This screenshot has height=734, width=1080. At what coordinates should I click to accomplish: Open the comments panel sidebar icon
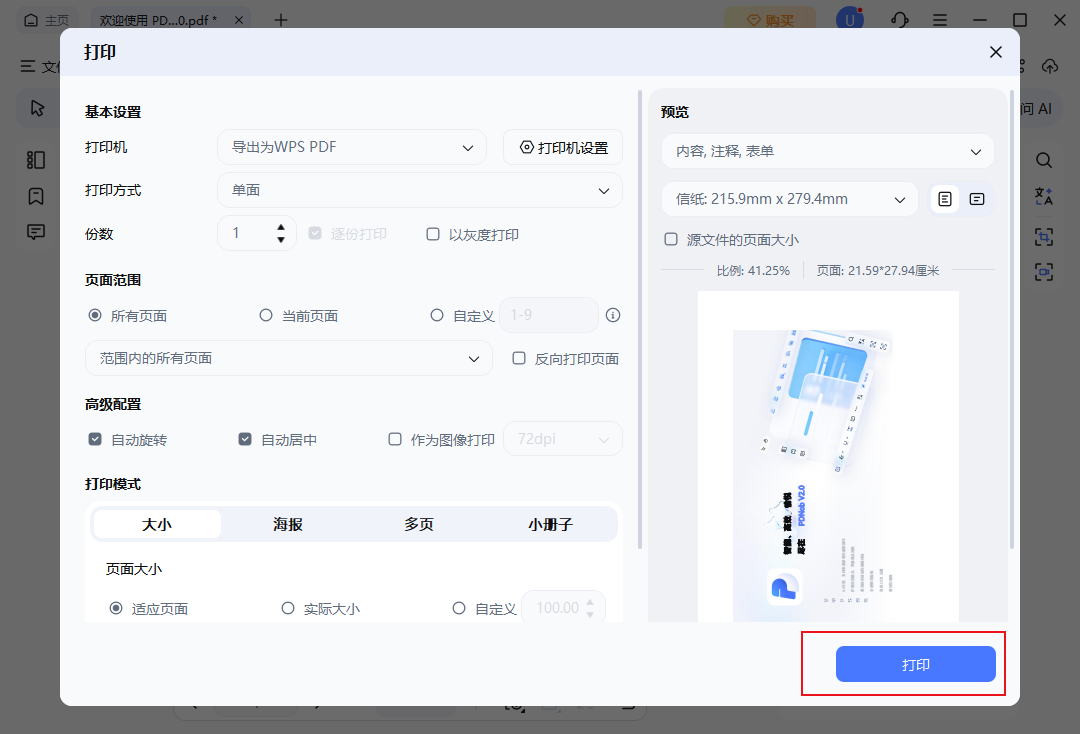coord(36,232)
